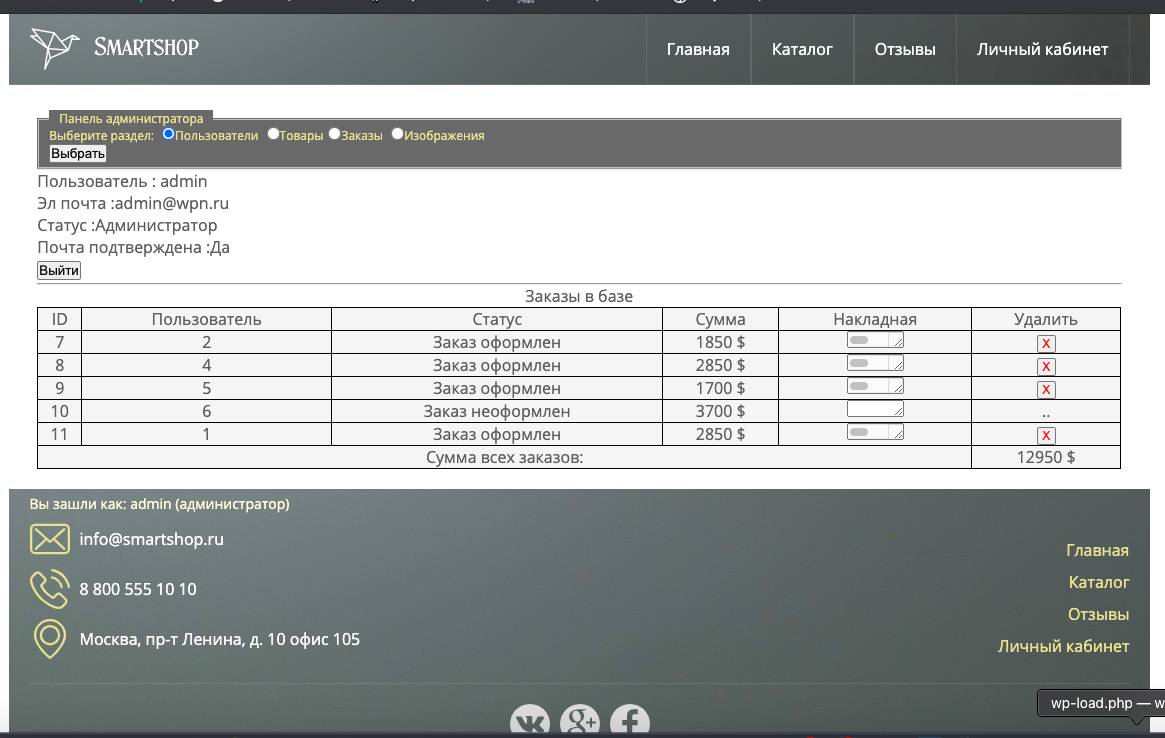This screenshot has height=738, width=1165.
Task: Go to Отзывы in top menu
Action: pos(905,49)
